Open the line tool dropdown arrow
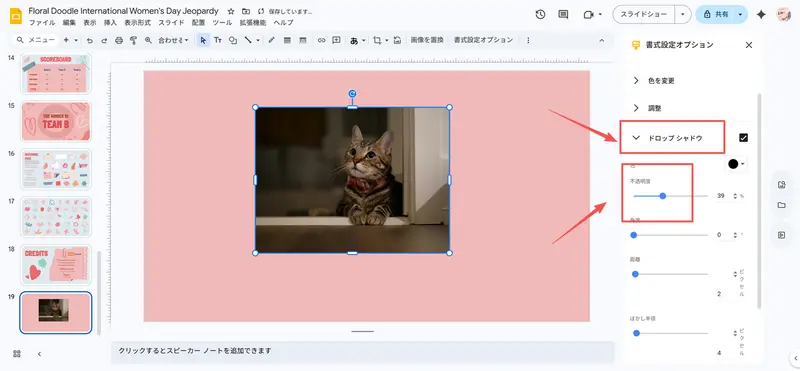 pyautogui.click(x=258, y=40)
